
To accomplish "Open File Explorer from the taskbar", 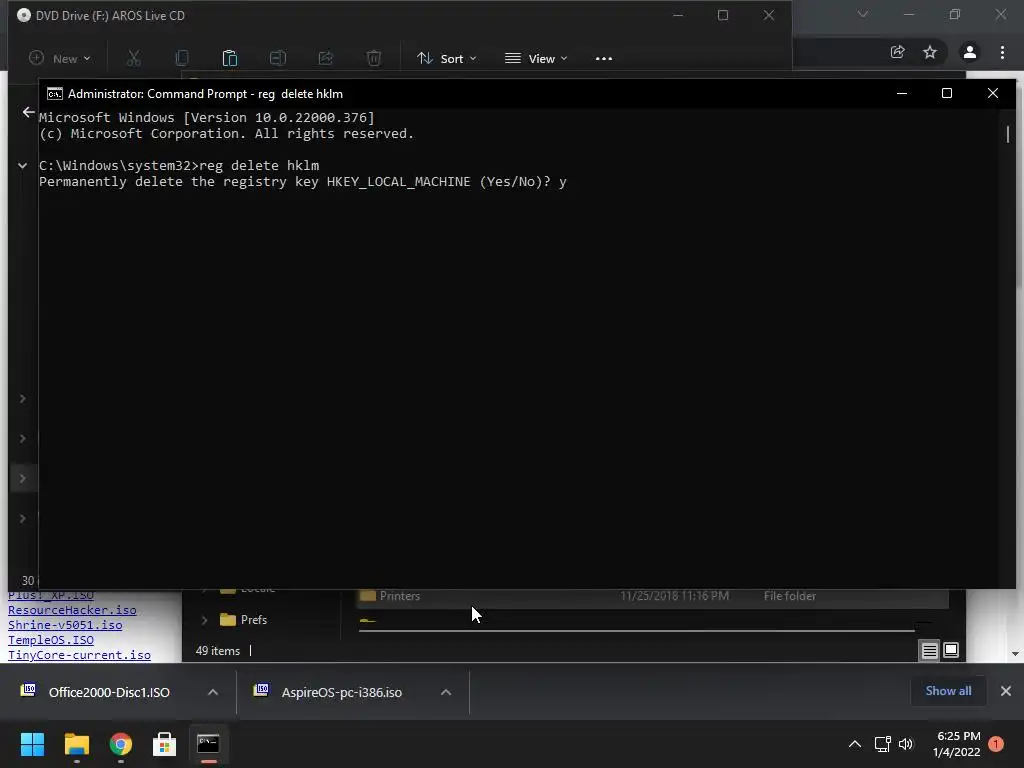I will [76, 744].
